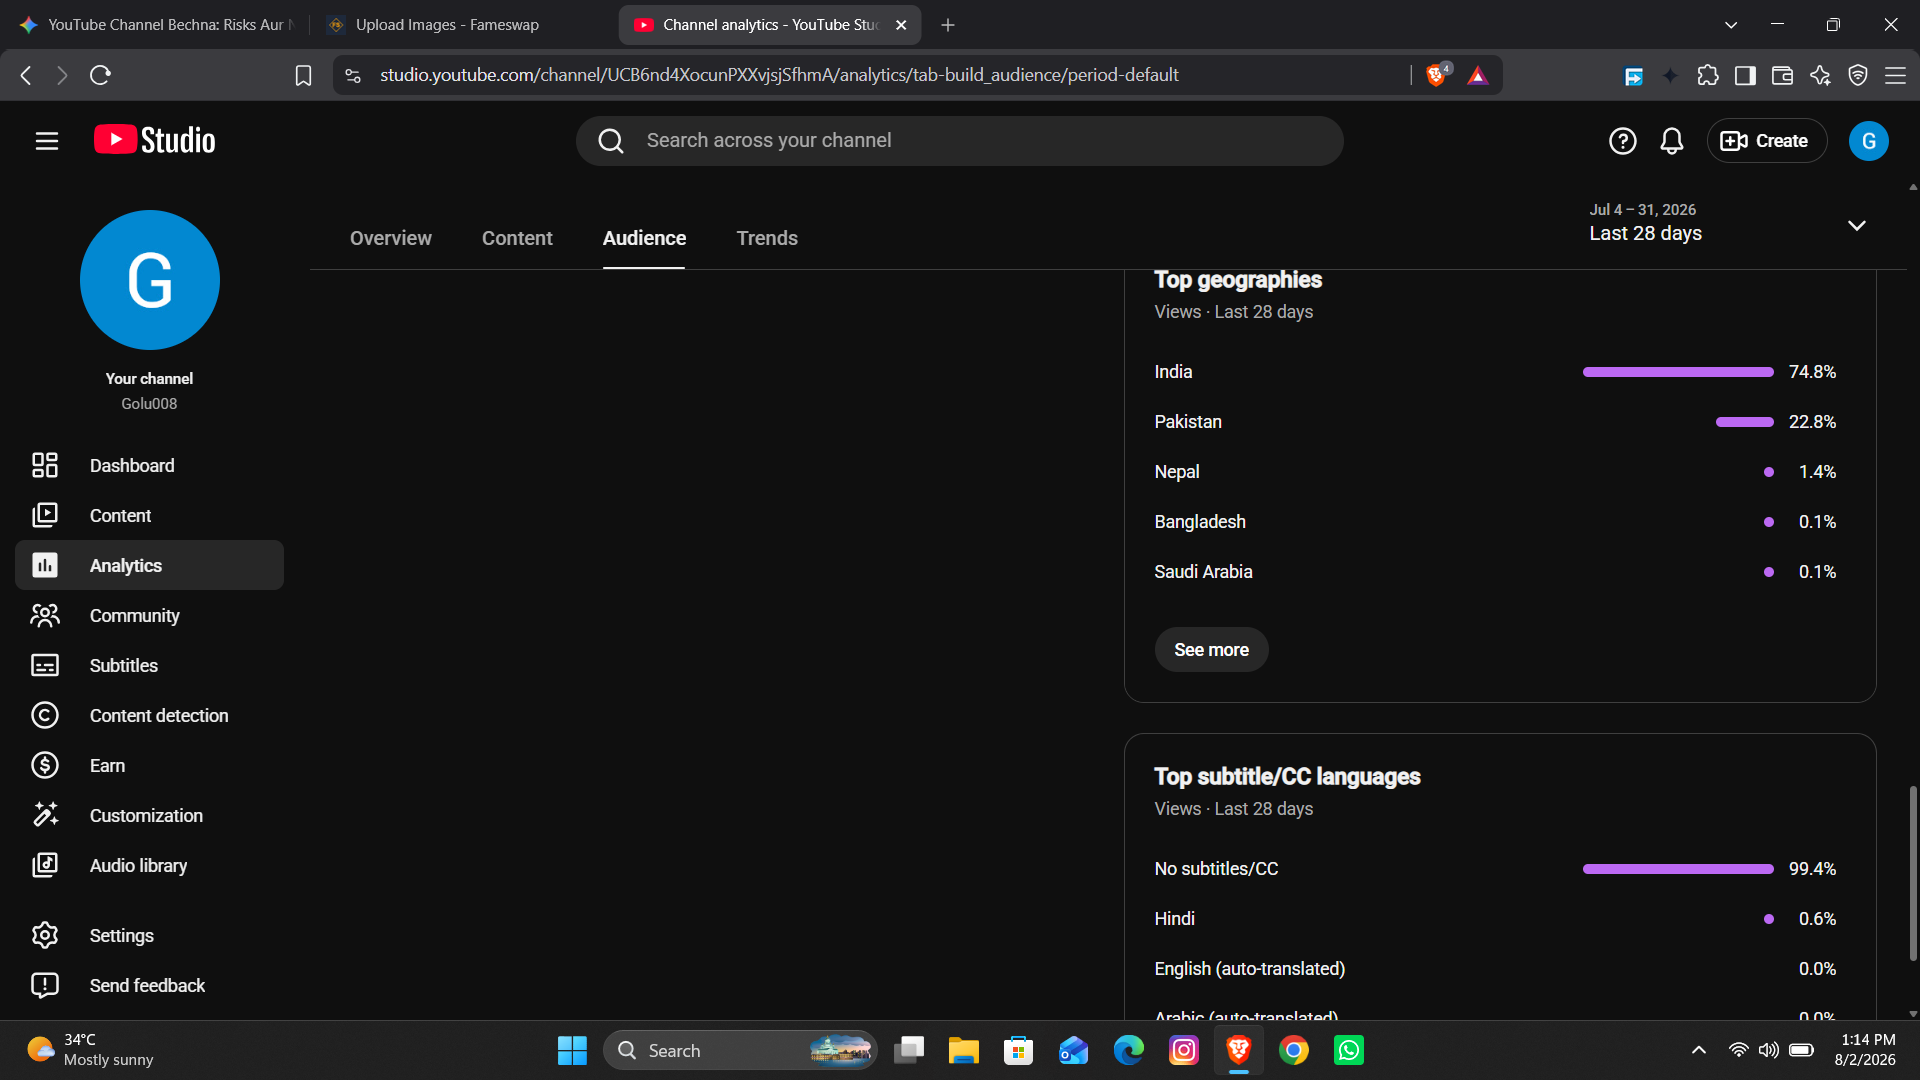The width and height of the screenshot is (1920, 1080).
Task: Open the Help question mark icon
Action: pyautogui.click(x=1622, y=141)
